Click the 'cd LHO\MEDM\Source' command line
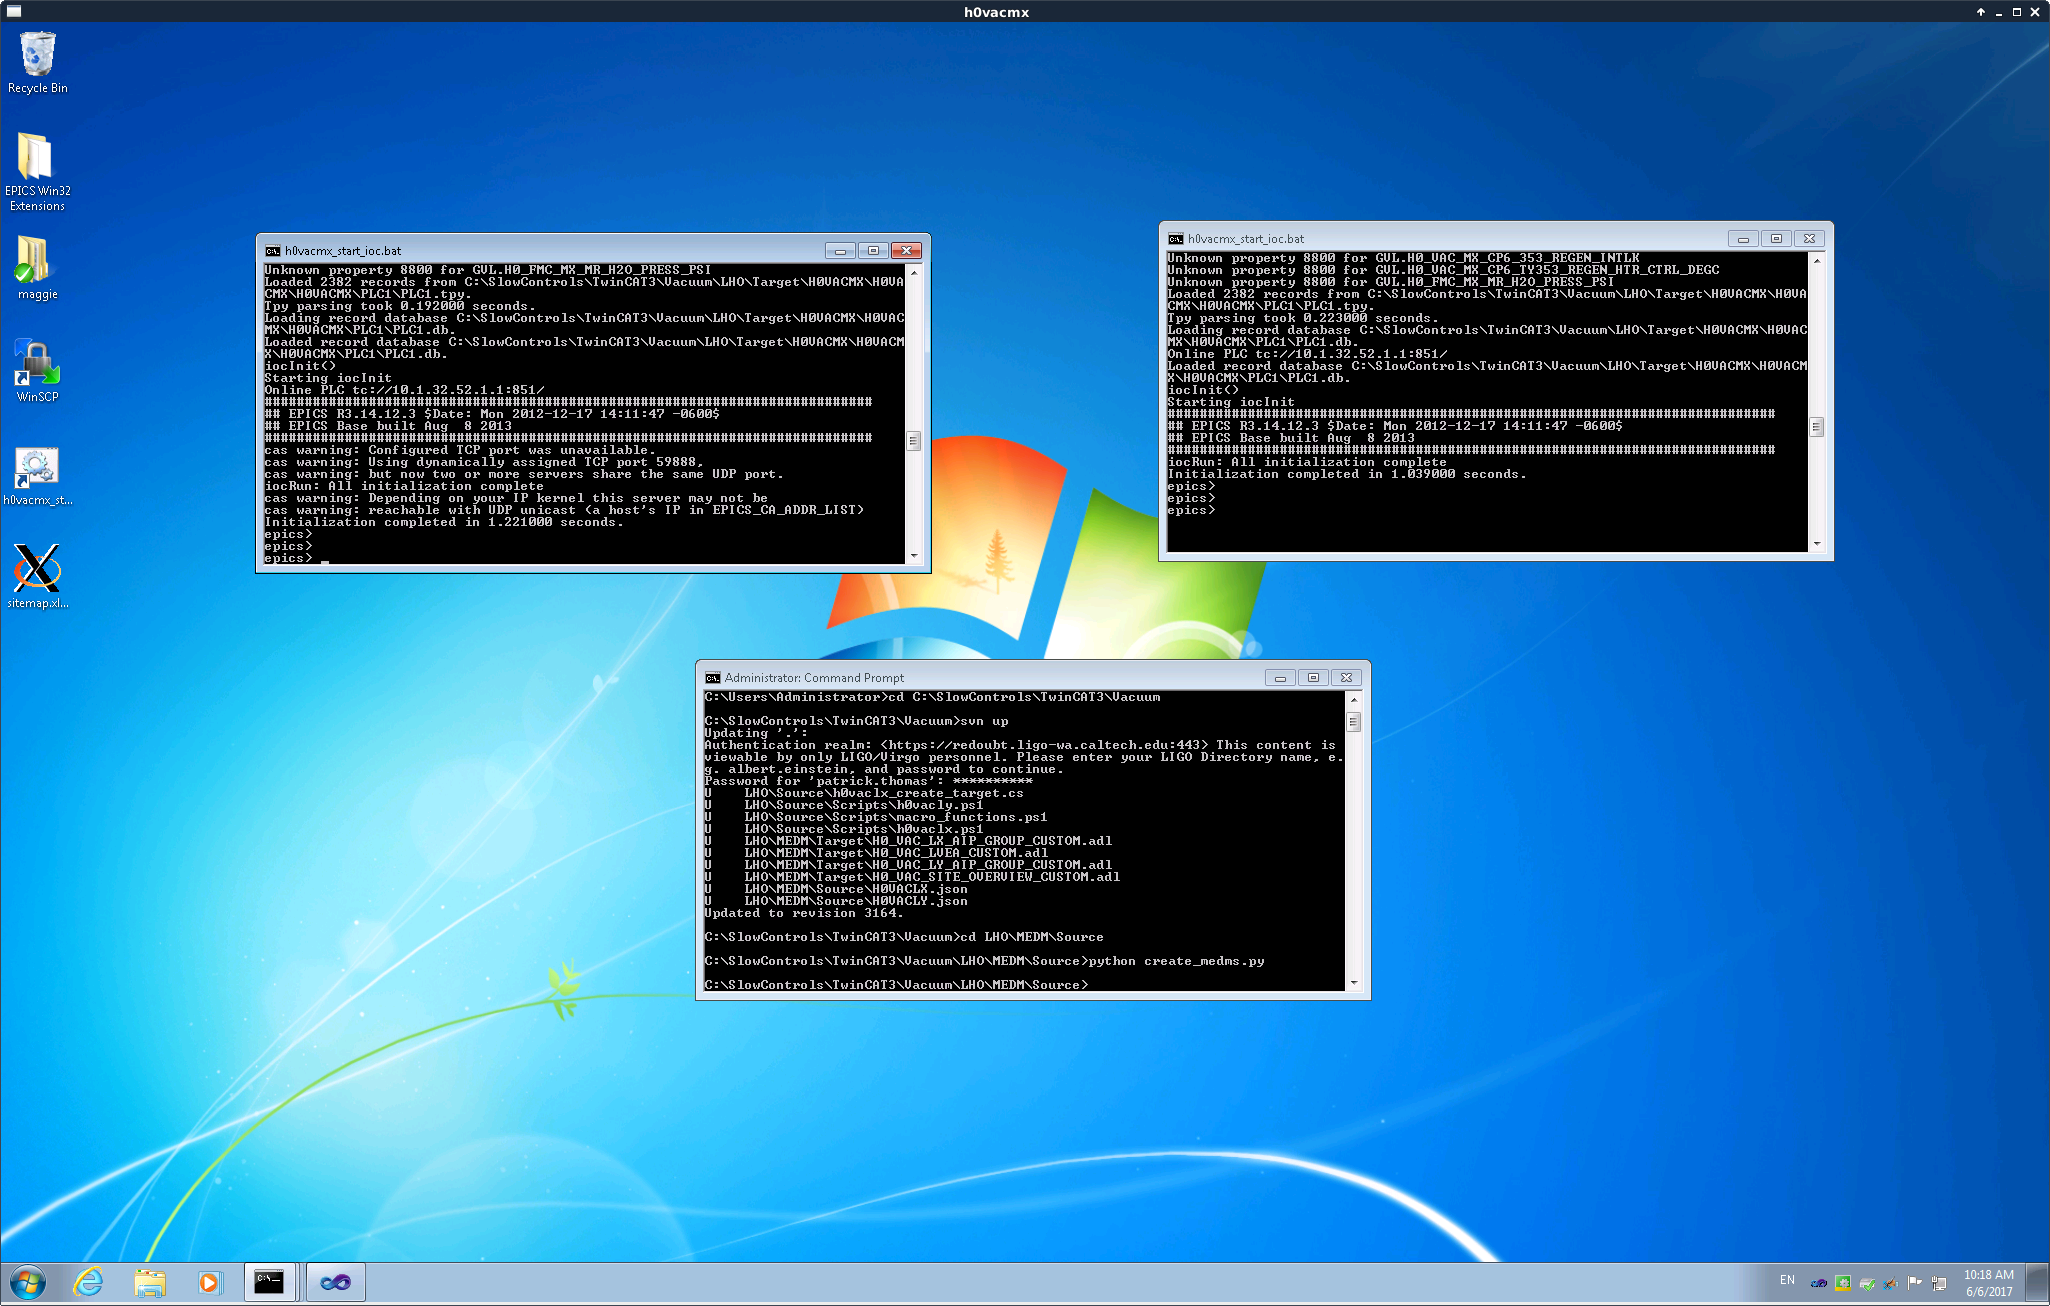The width and height of the screenshot is (2050, 1306). coord(904,938)
